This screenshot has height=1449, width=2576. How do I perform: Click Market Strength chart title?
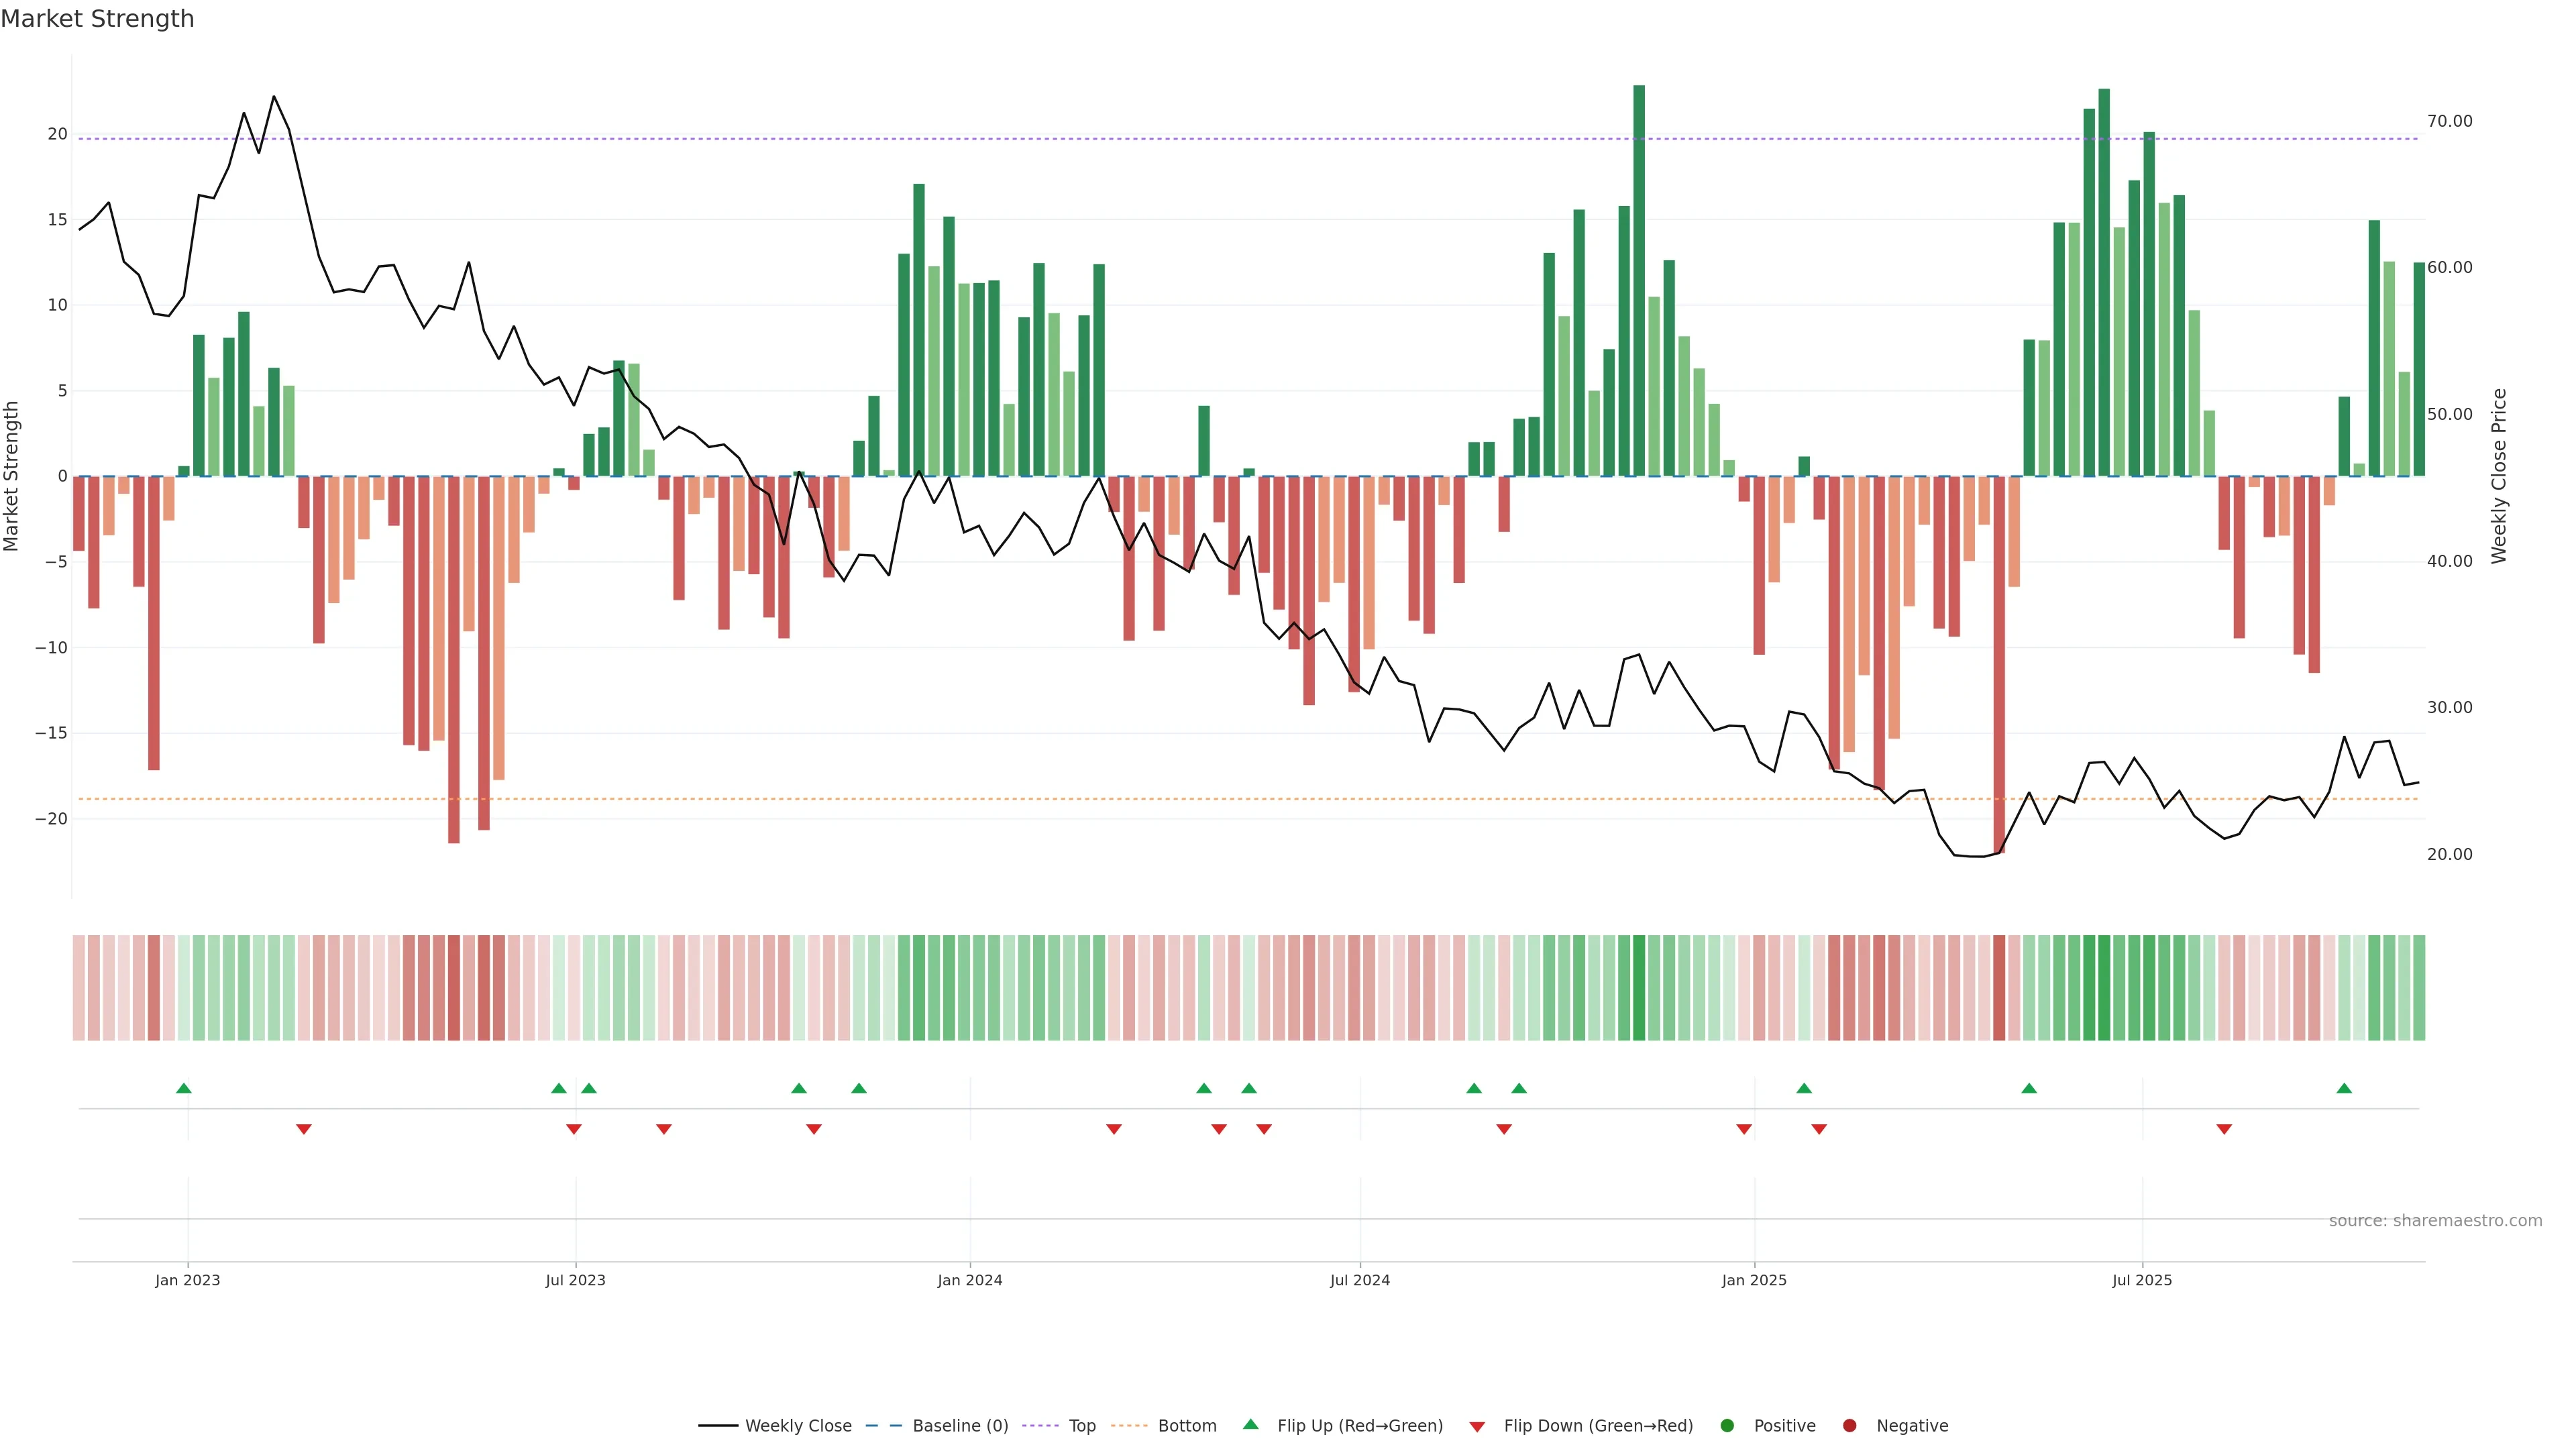97,19
